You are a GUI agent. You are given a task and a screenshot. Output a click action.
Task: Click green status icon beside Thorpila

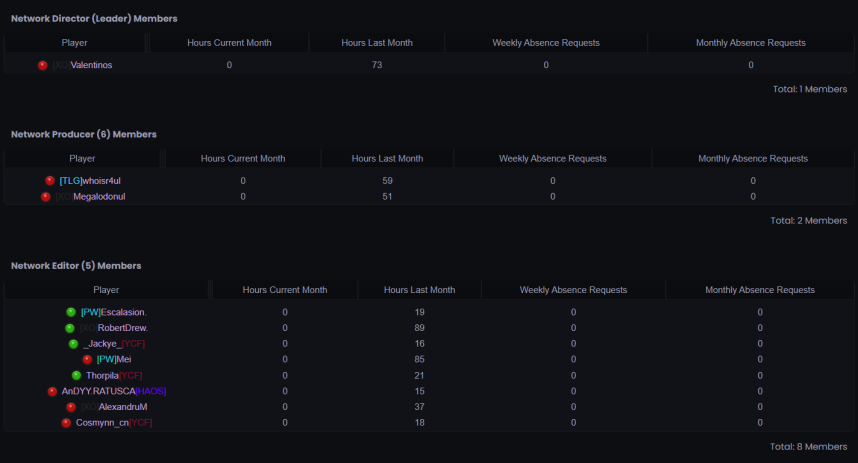[76, 375]
